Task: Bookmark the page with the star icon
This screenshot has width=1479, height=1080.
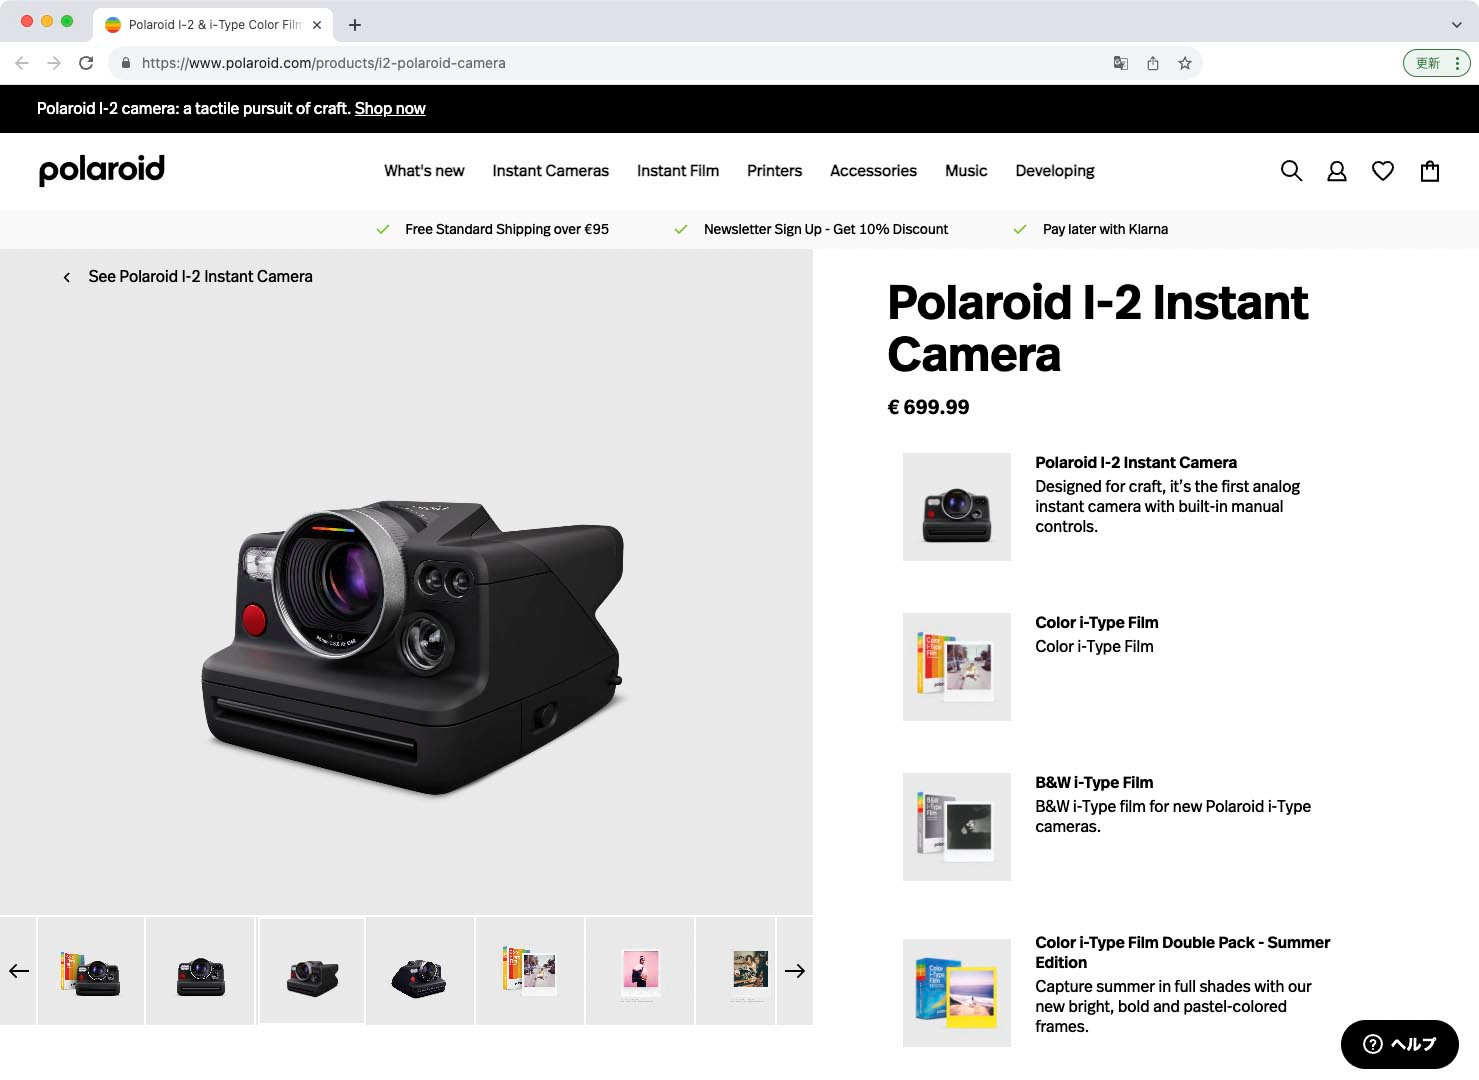Action: [x=1185, y=62]
